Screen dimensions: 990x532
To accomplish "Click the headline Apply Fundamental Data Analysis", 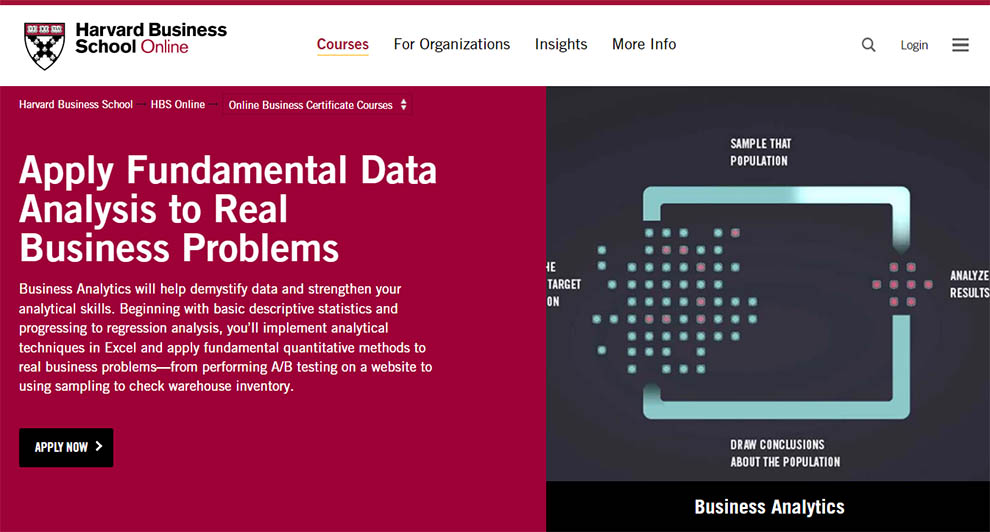I will pos(228,209).
